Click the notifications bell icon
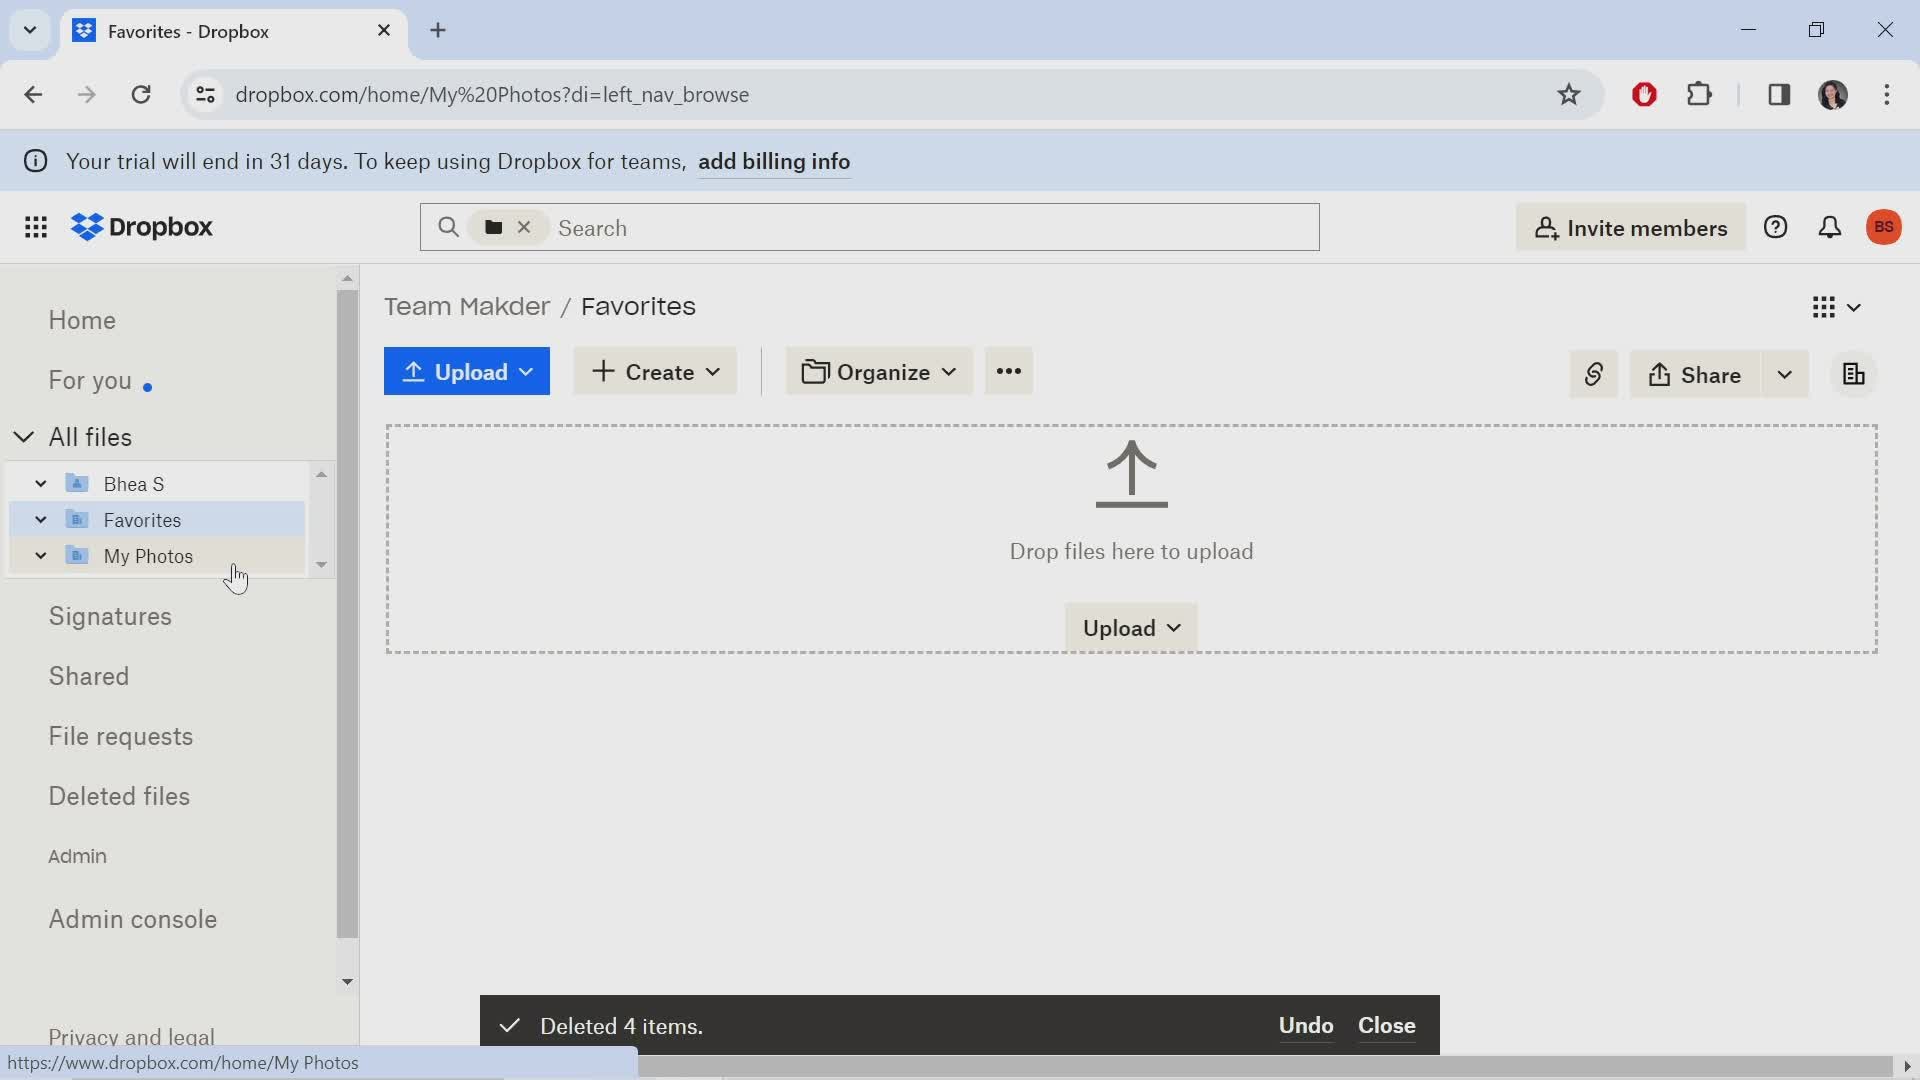The height and width of the screenshot is (1080, 1920). point(1833,227)
